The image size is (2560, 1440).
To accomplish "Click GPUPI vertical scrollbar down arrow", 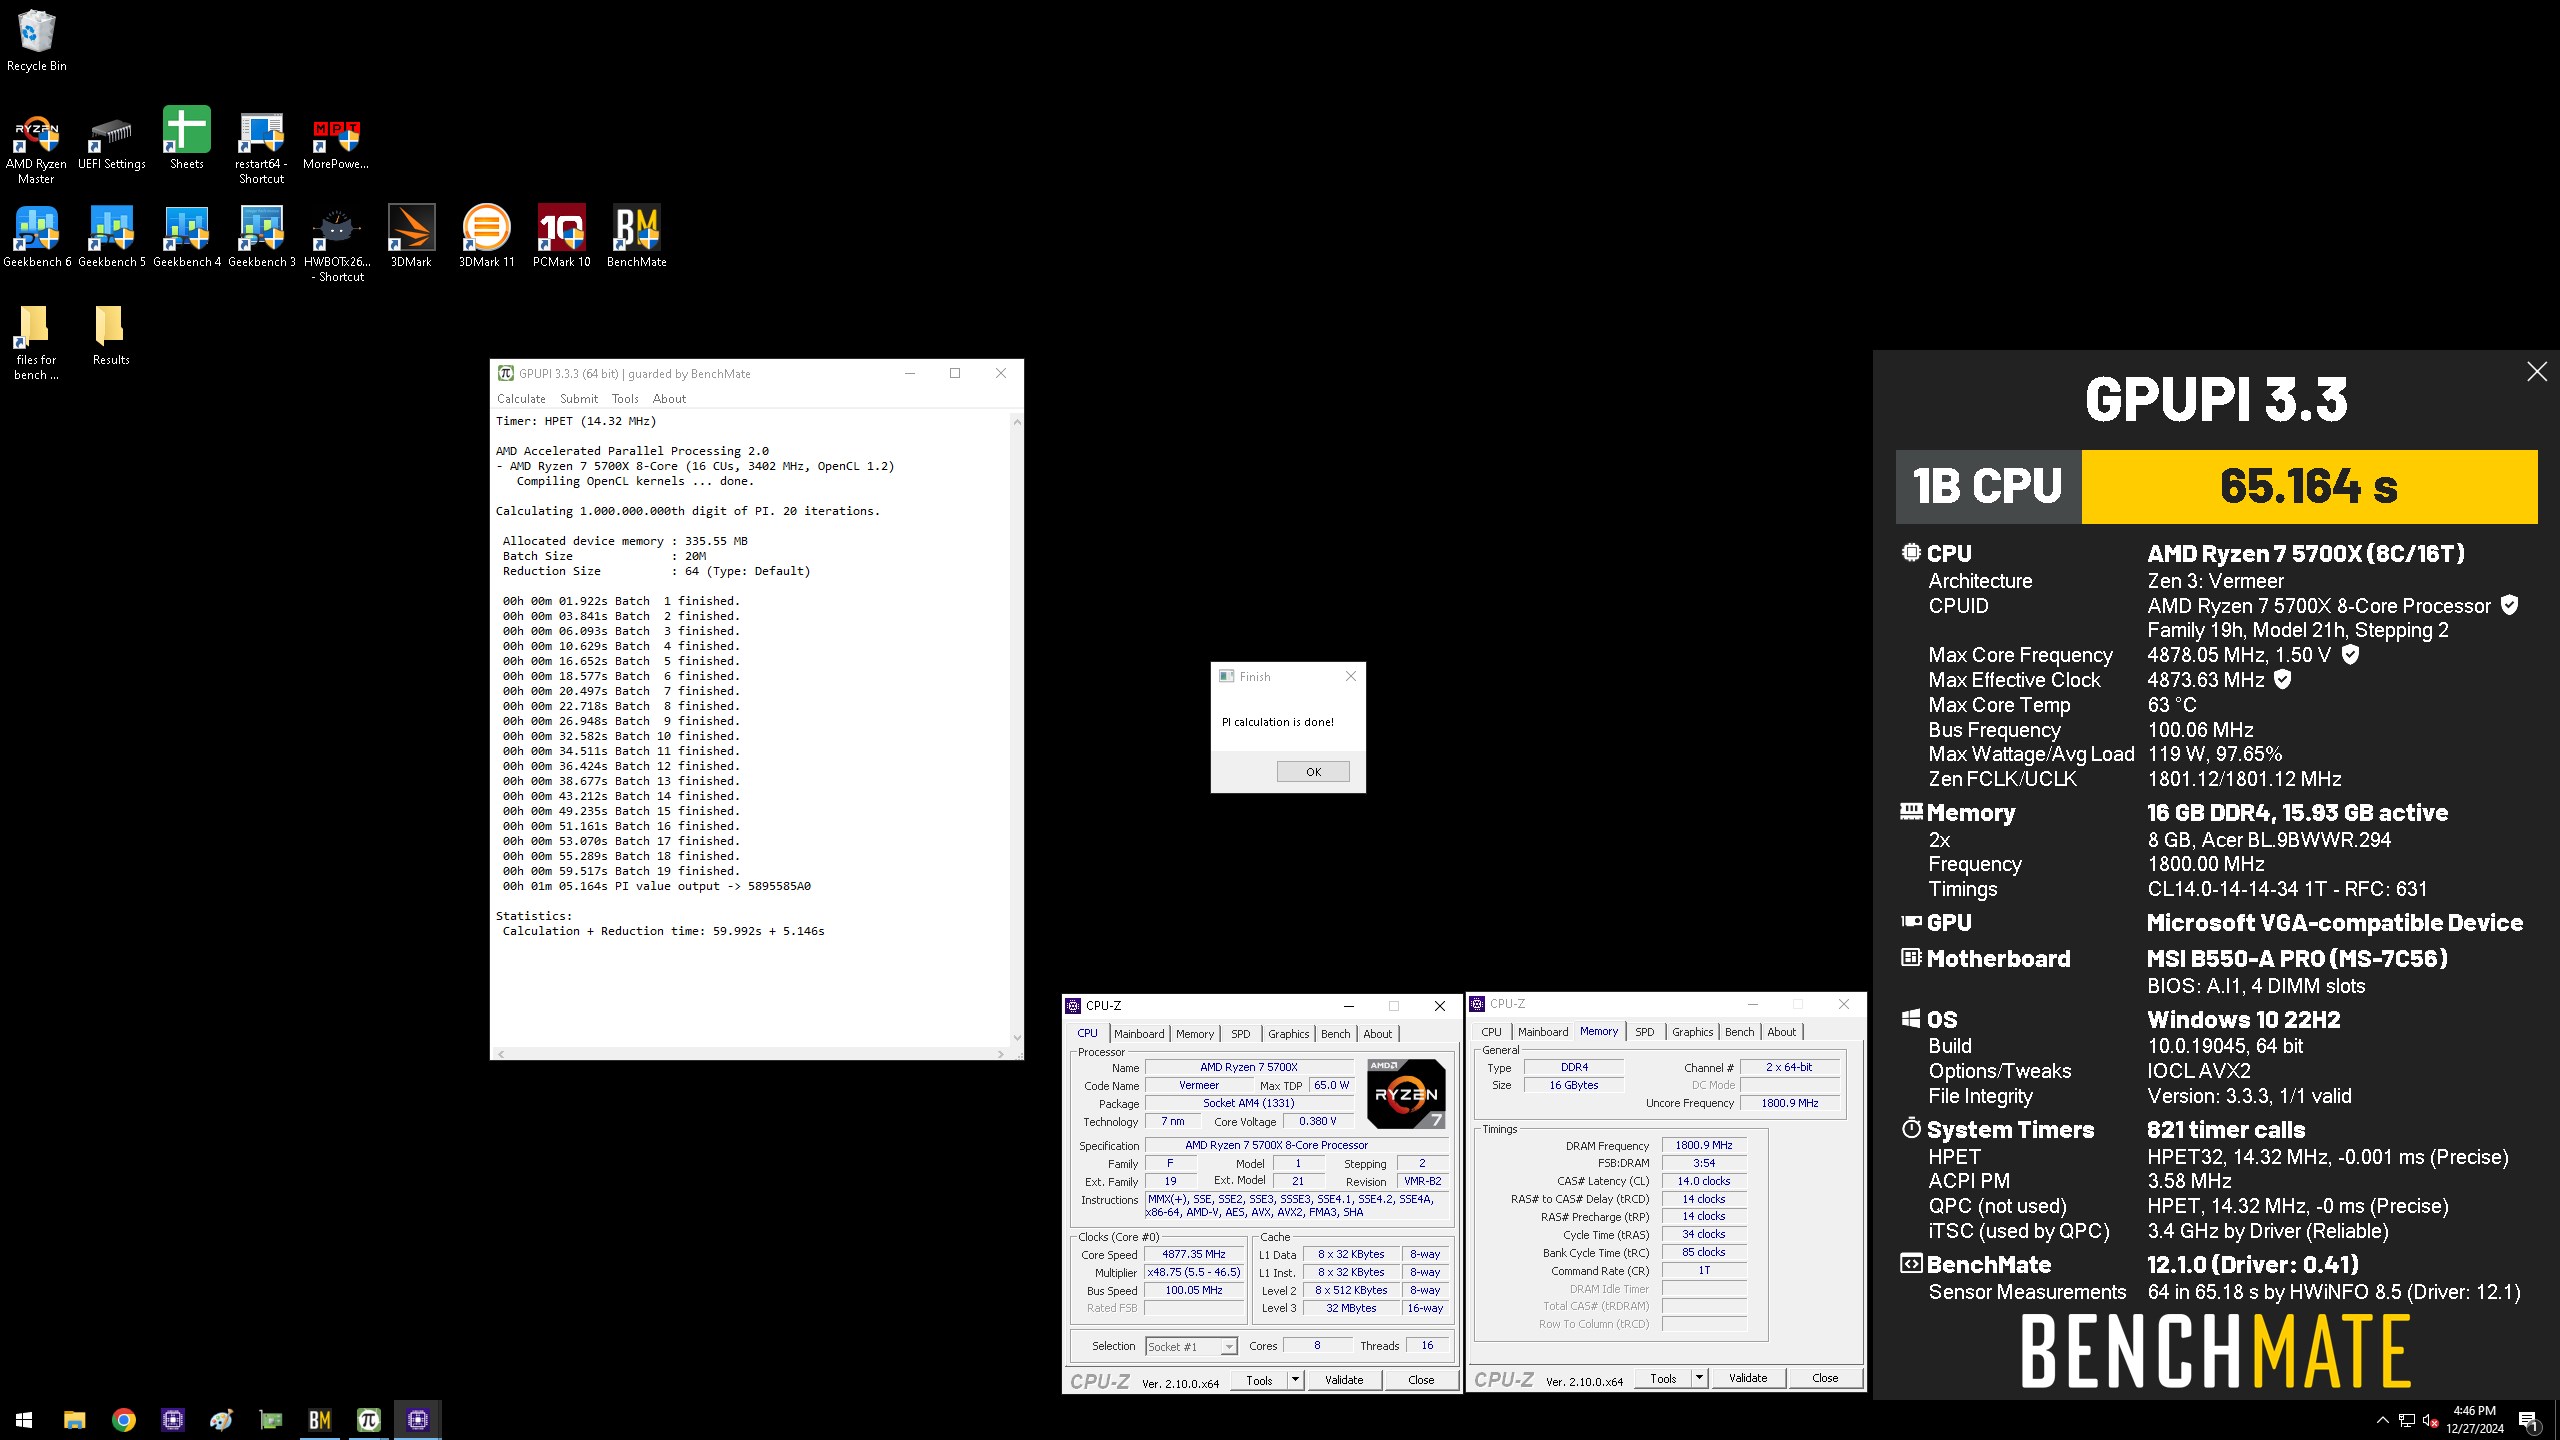I will (x=1017, y=1038).
